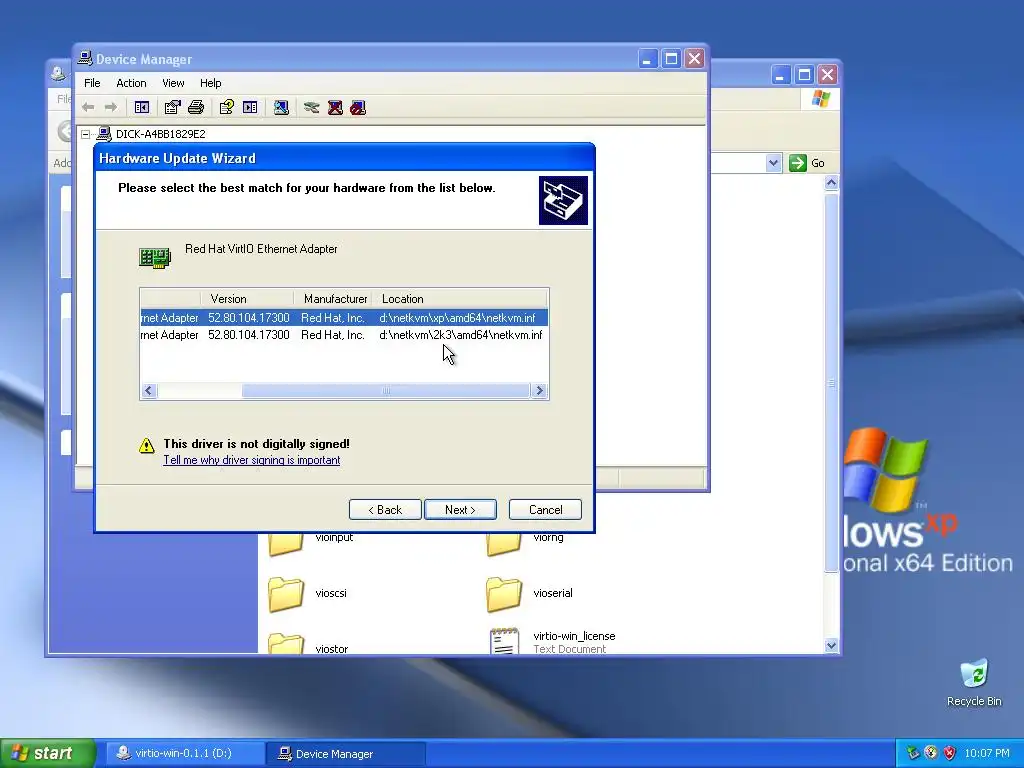Viewport: 1024px width, 768px height.
Task: Toggle the Show/Hide Action Pane toolbar icon
Action: (x=250, y=108)
